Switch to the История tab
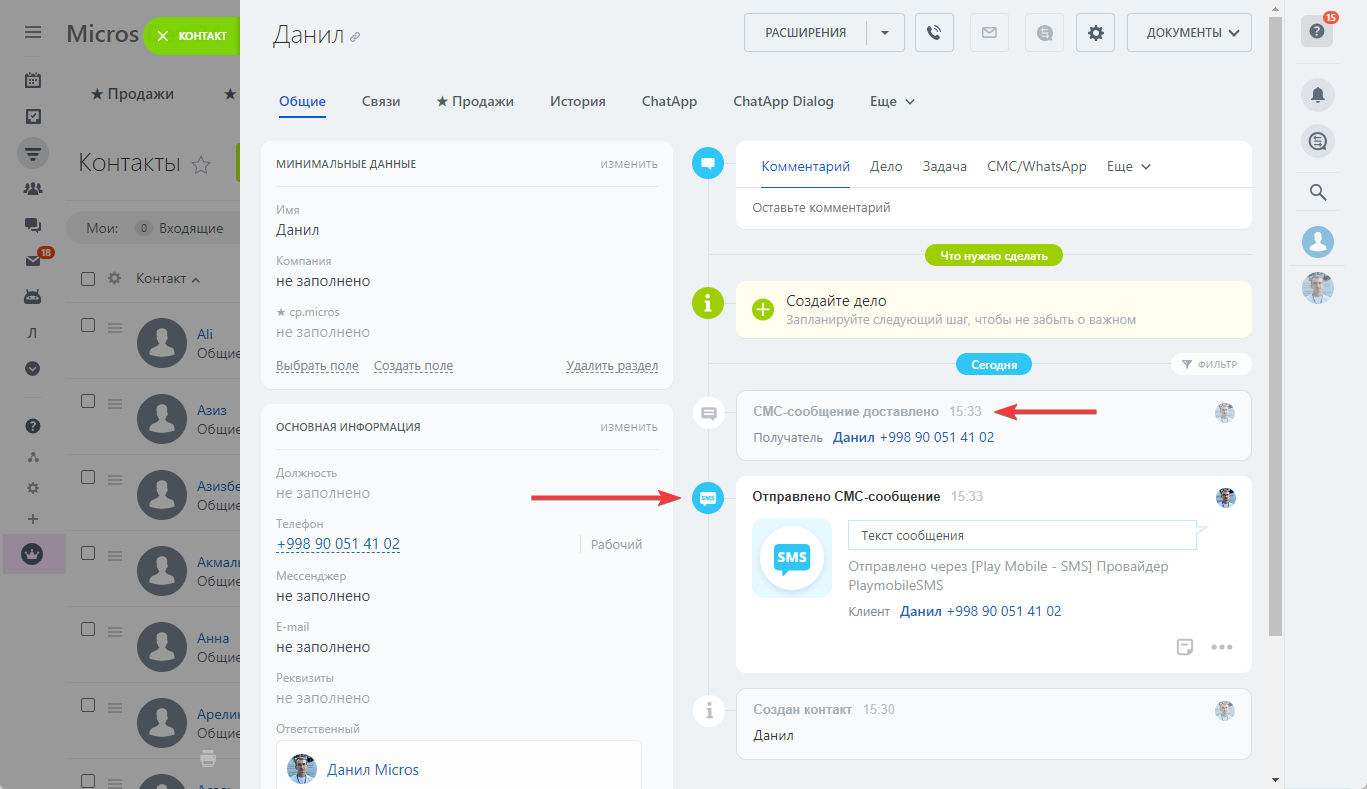1367x789 pixels. coord(577,101)
